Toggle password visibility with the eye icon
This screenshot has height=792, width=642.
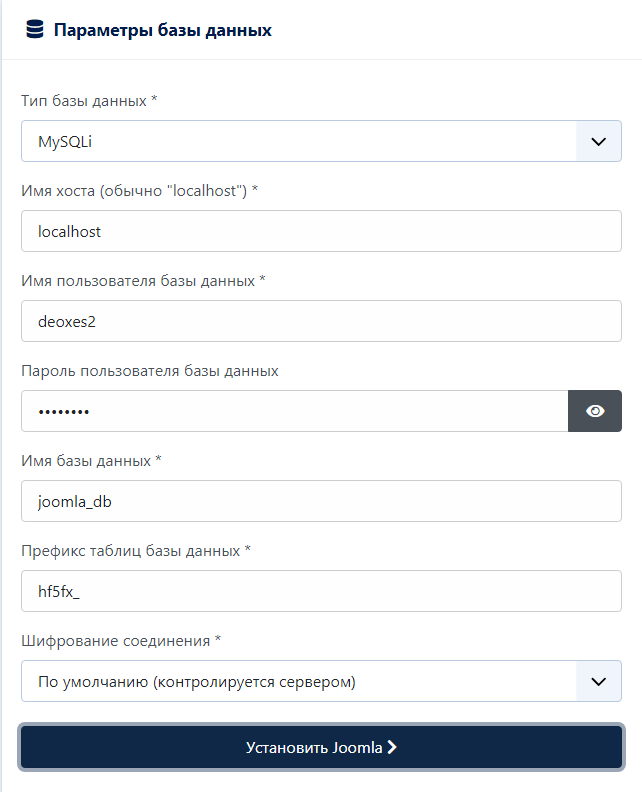pyautogui.click(x=595, y=411)
